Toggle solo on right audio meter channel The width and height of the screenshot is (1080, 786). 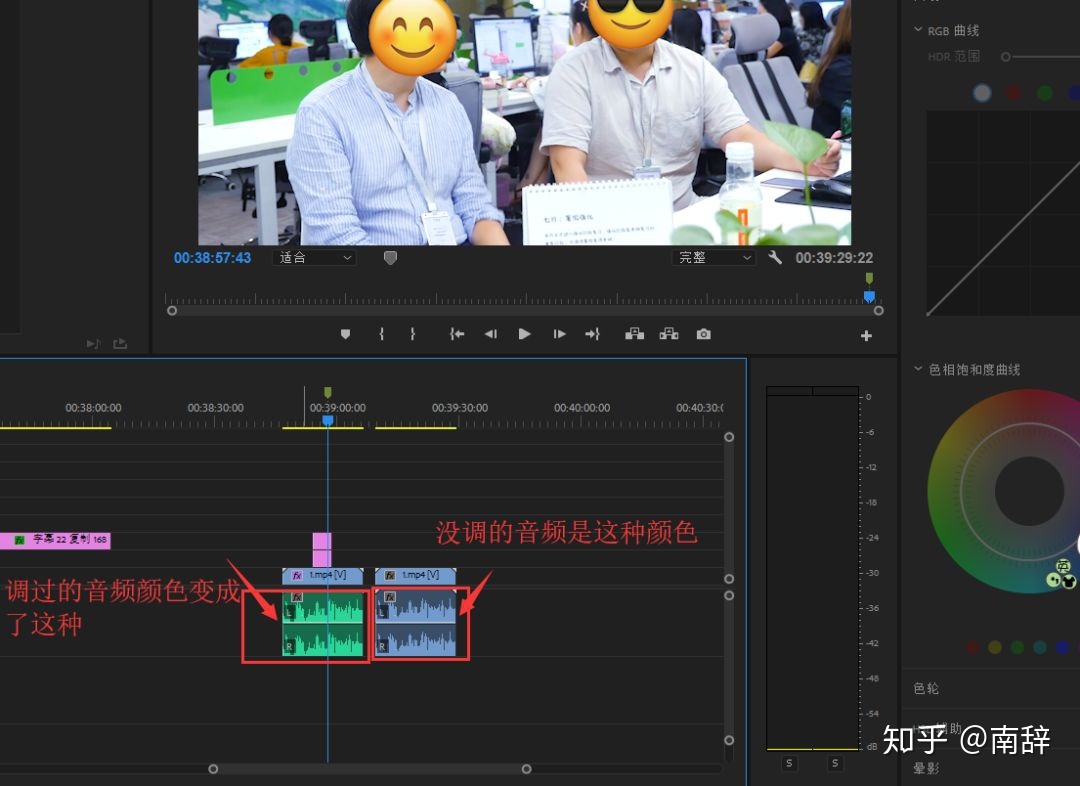835,763
